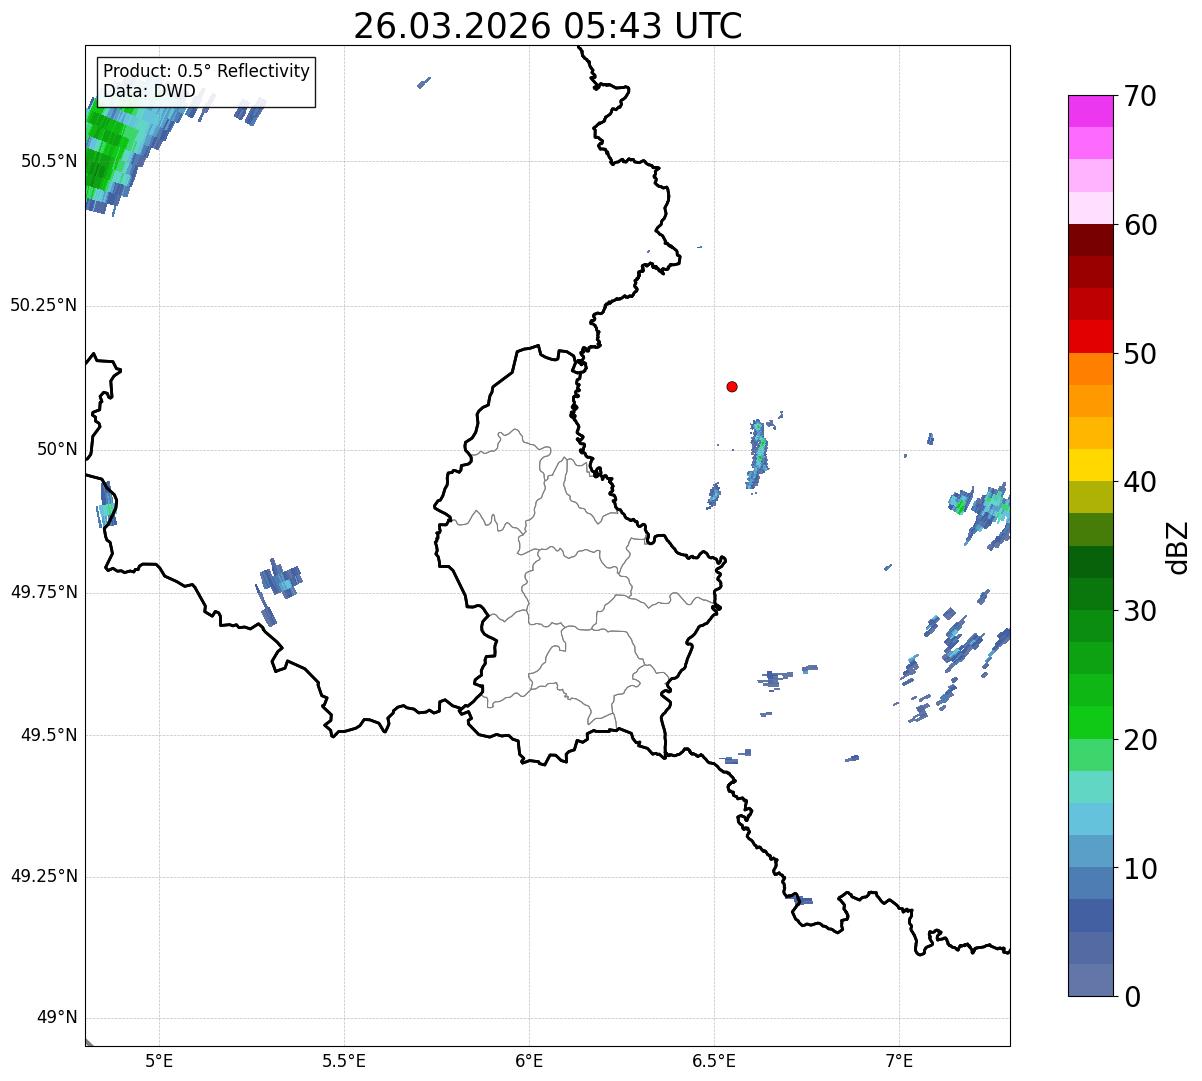Image resolution: width=1202 pixels, height=1081 pixels.
Task: Click the 5°E longitude label
Action: (159, 1060)
